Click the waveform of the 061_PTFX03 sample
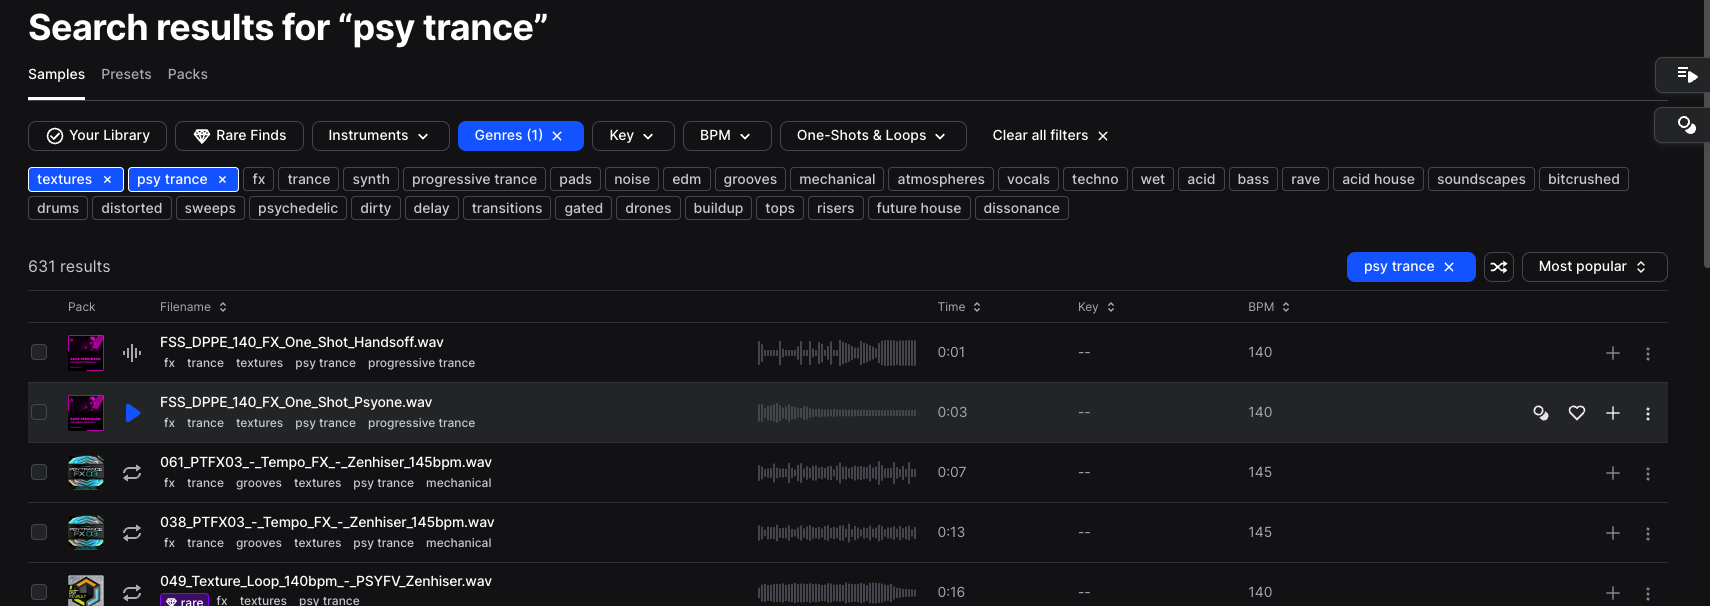 (x=837, y=473)
